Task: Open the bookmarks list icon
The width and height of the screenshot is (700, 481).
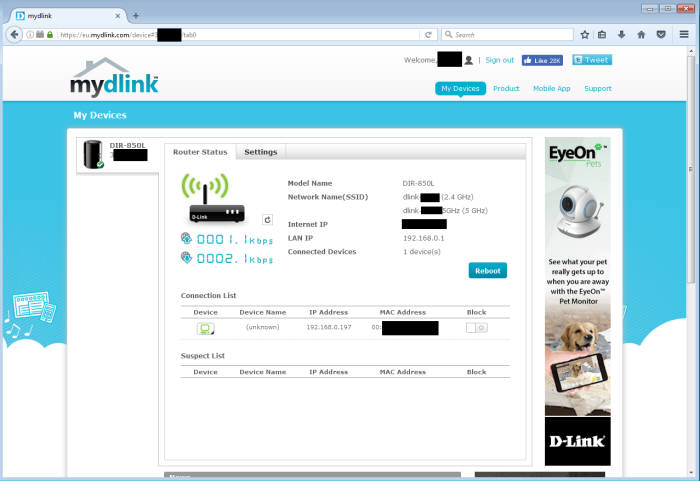Action: point(602,35)
